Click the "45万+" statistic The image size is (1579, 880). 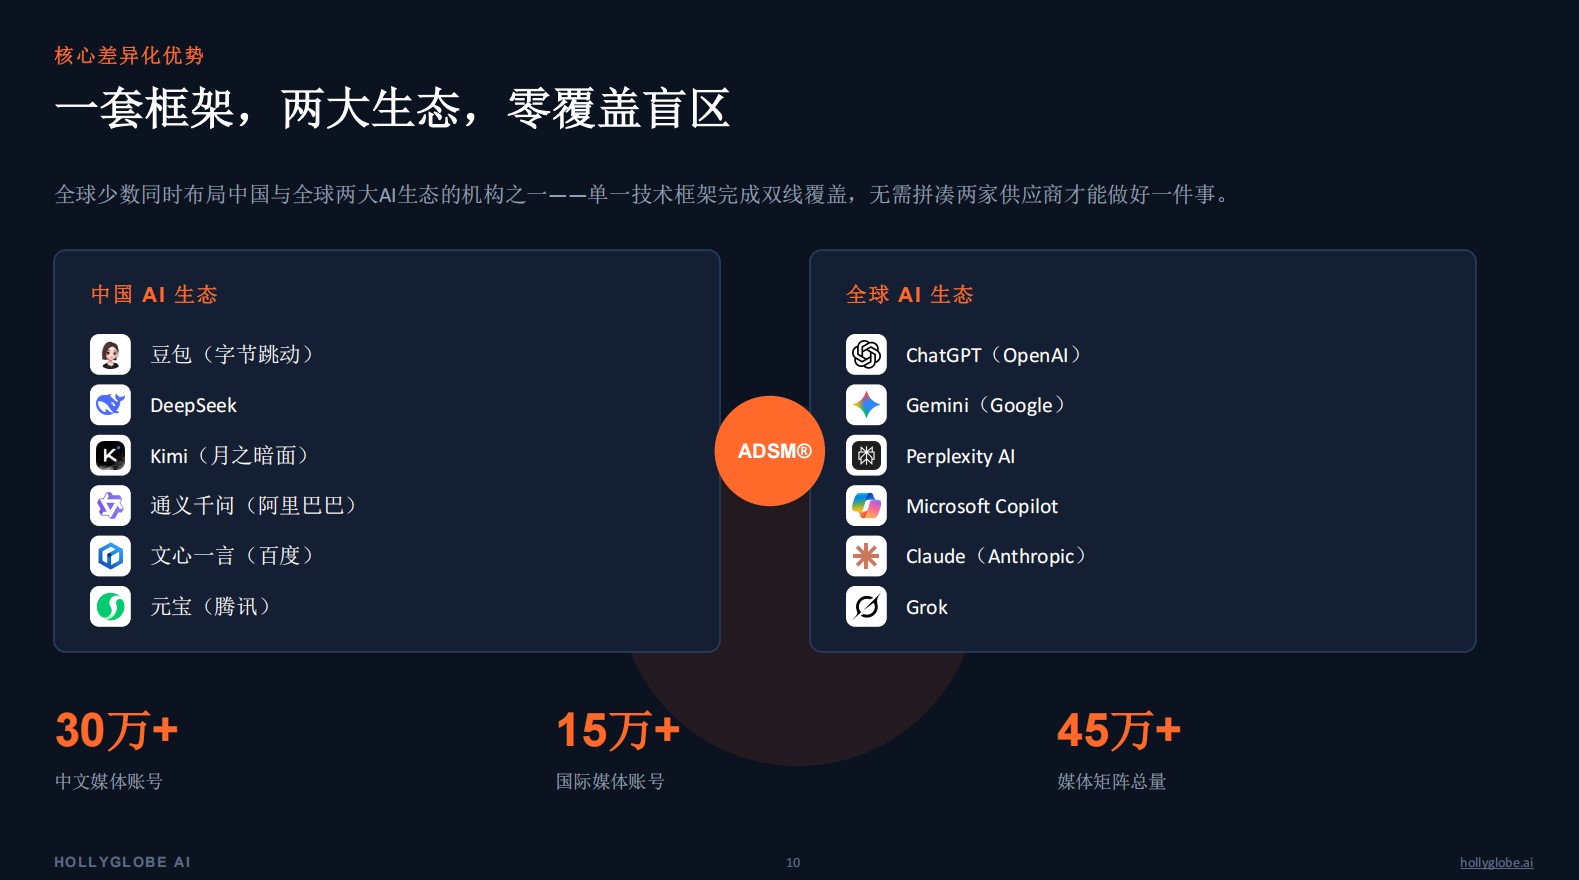pos(1119,730)
